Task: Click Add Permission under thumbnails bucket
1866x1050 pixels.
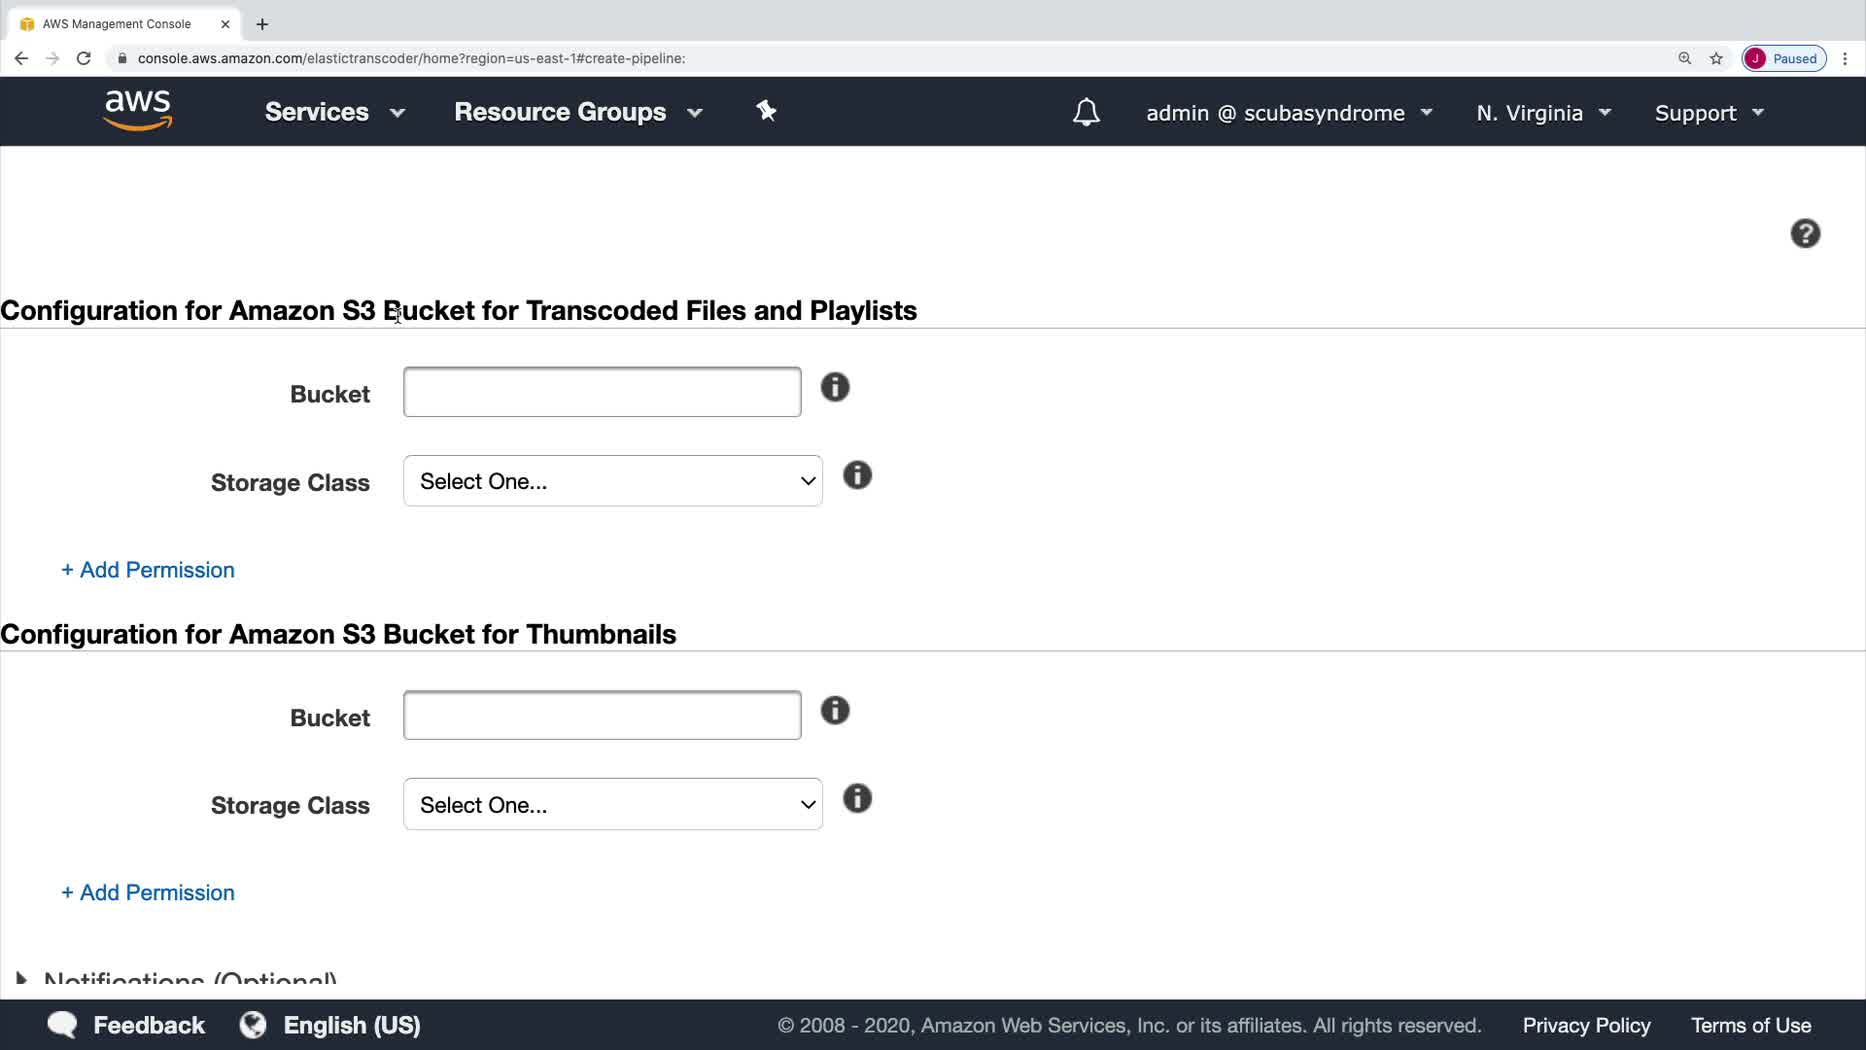Action: click(x=148, y=892)
